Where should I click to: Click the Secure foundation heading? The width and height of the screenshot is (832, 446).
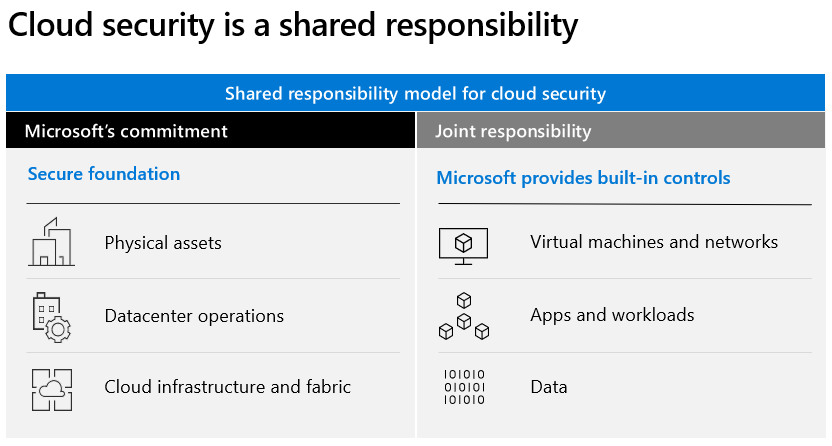click(x=104, y=174)
